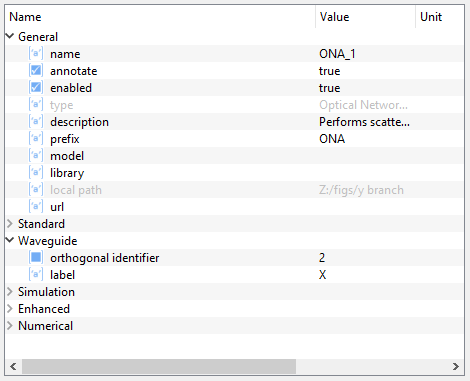Click the horizontal scrollbar thumb

click(x=159, y=367)
